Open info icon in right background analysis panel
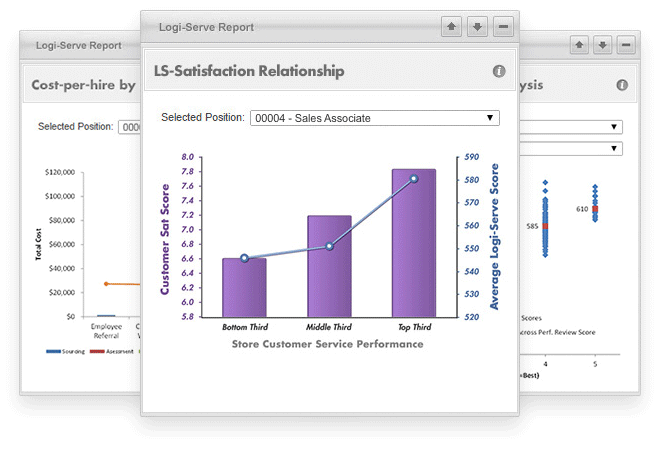The image size is (660, 450). coord(622,85)
